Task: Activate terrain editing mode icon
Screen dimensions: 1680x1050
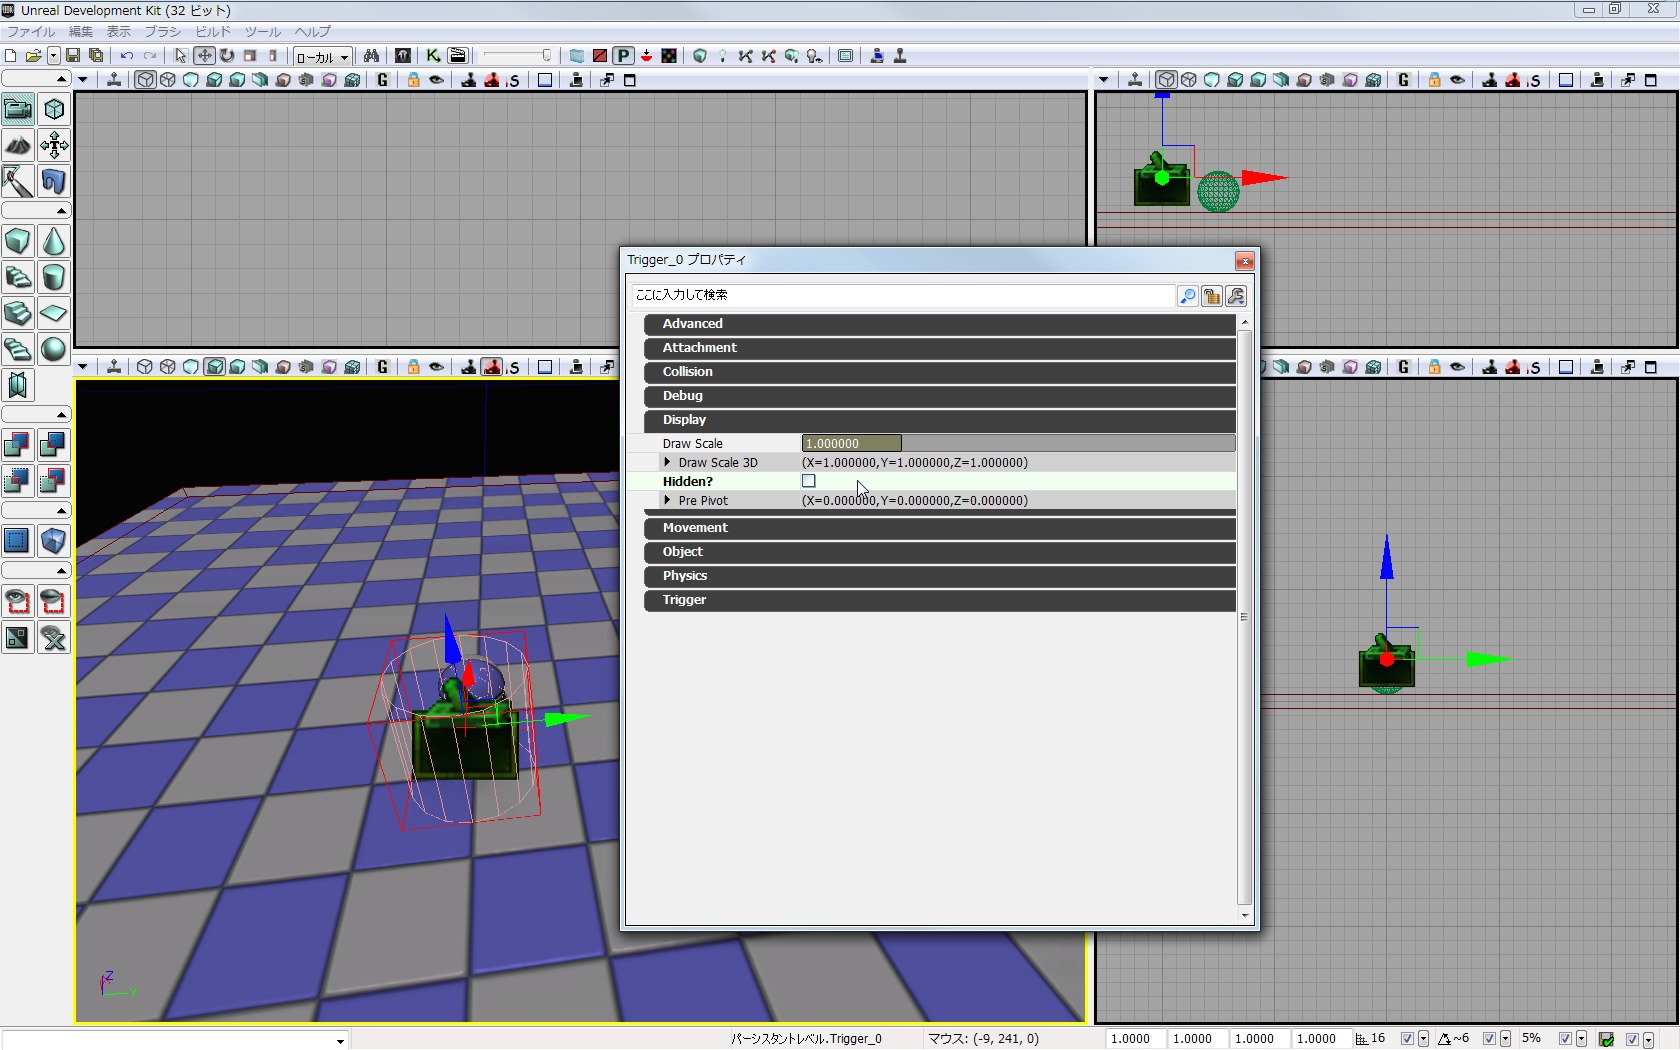Action: pos(18,146)
